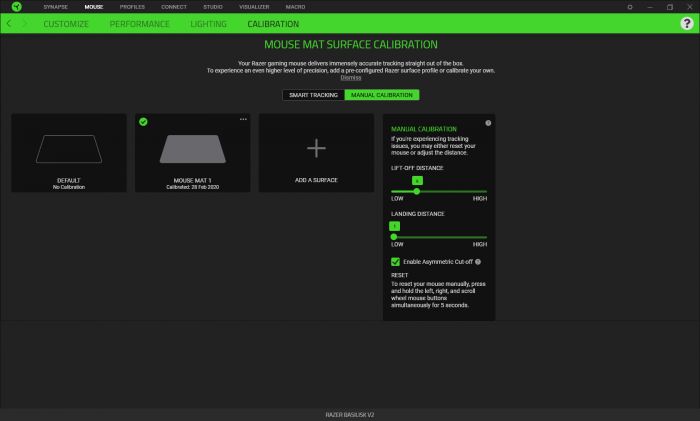Select the Calibration tab

pos(273,24)
